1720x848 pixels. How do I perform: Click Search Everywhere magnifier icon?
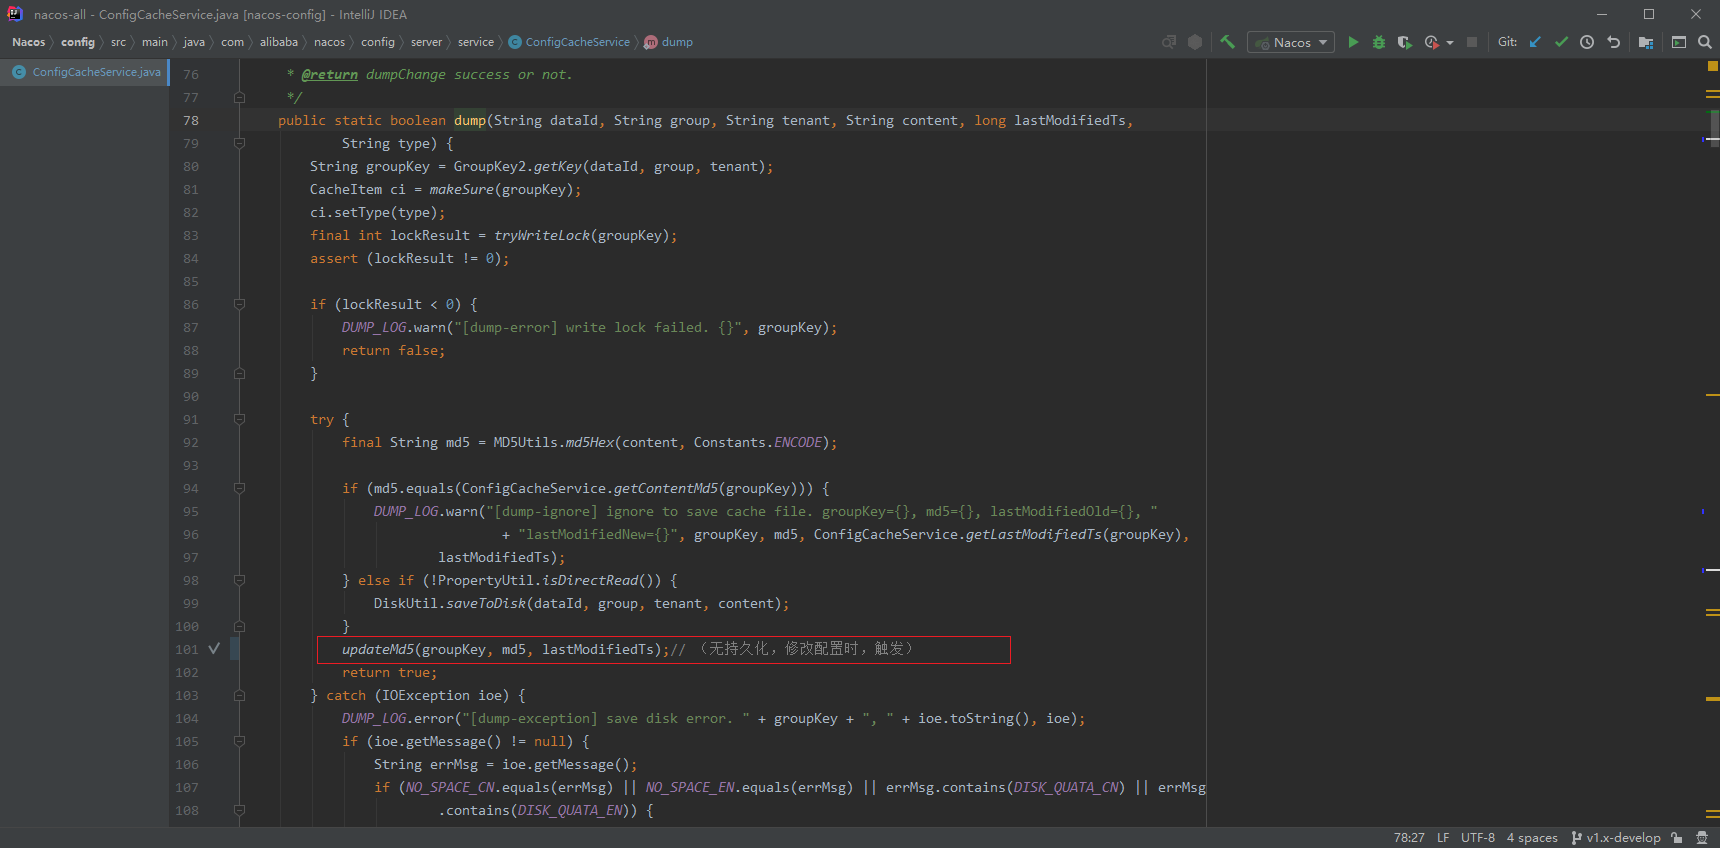pyautogui.click(x=1705, y=42)
